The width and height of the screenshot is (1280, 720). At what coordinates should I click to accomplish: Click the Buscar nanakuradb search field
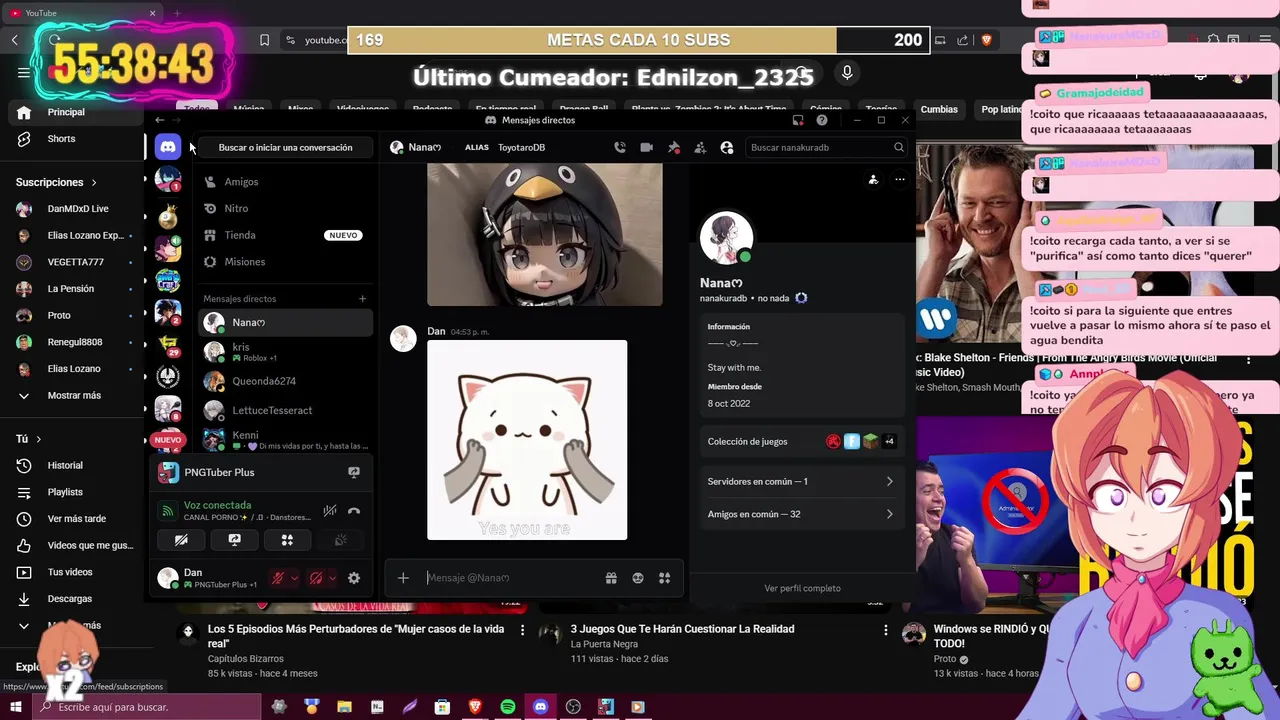(826, 147)
